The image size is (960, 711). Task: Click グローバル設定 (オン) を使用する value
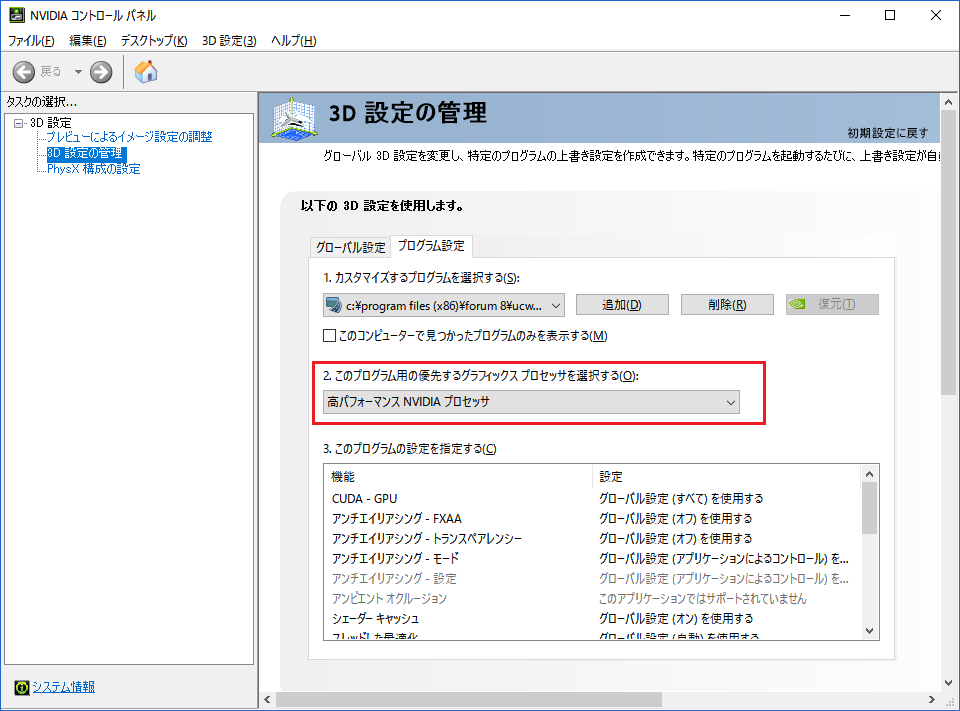point(676,619)
